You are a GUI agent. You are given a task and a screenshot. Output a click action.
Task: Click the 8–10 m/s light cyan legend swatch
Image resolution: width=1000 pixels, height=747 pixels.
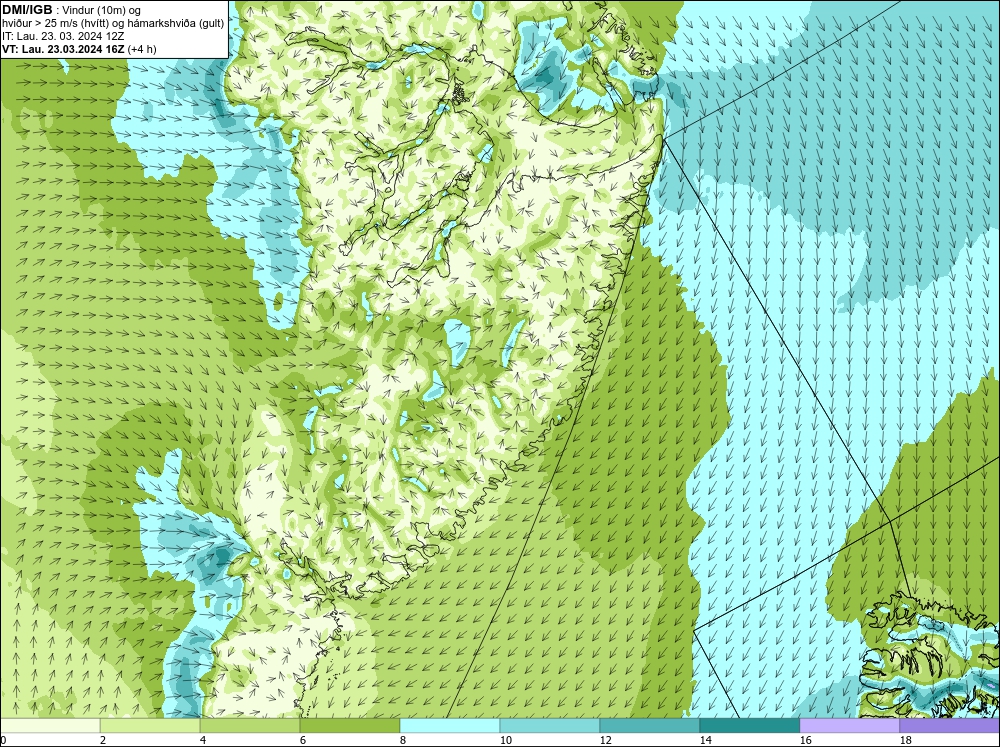pyautogui.click(x=450, y=725)
